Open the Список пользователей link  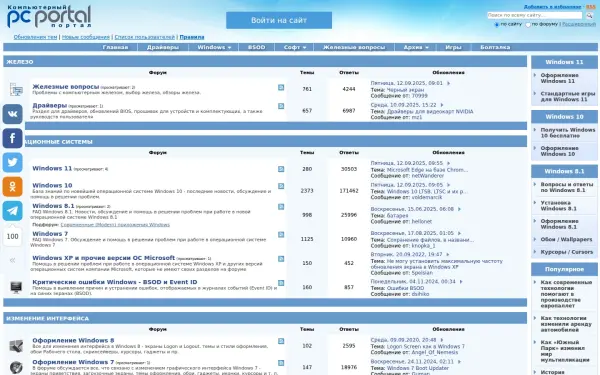(x=145, y=37)
